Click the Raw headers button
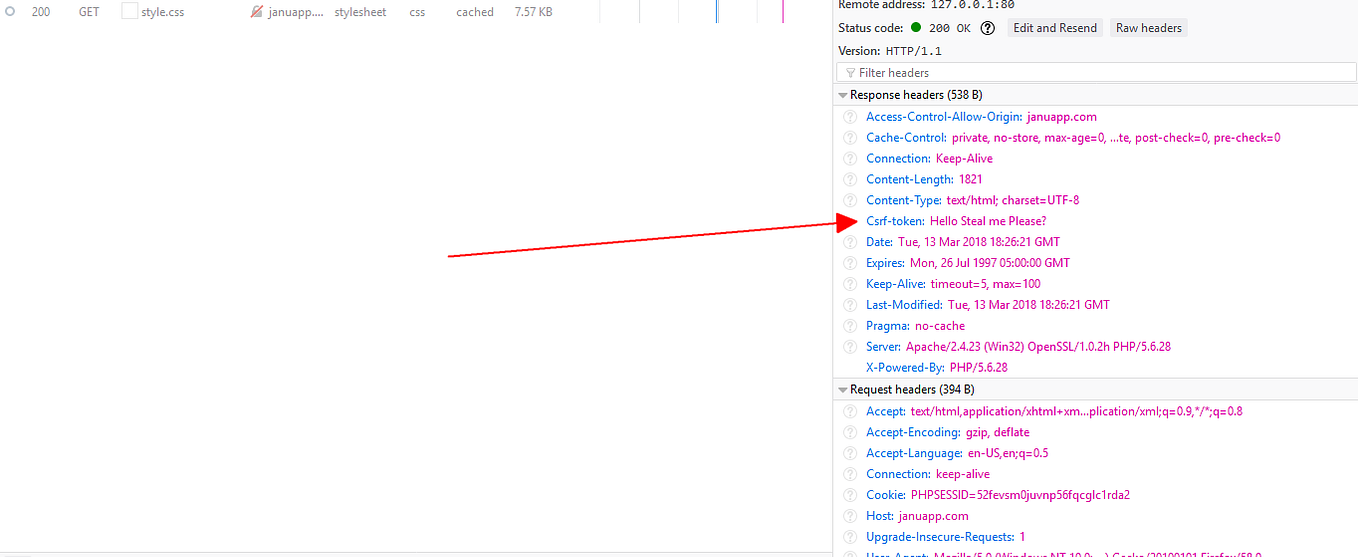The width and height of the screenshot is (1358, 557). point(1149,28)
